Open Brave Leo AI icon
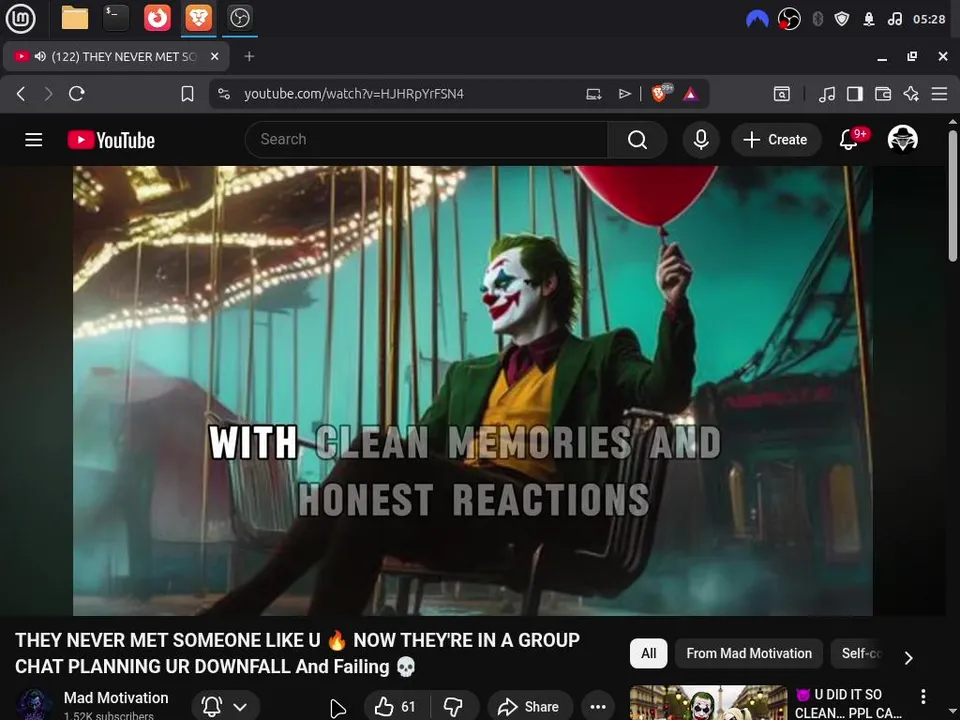This screenshot has height=720, width=960. coord(911,94)
